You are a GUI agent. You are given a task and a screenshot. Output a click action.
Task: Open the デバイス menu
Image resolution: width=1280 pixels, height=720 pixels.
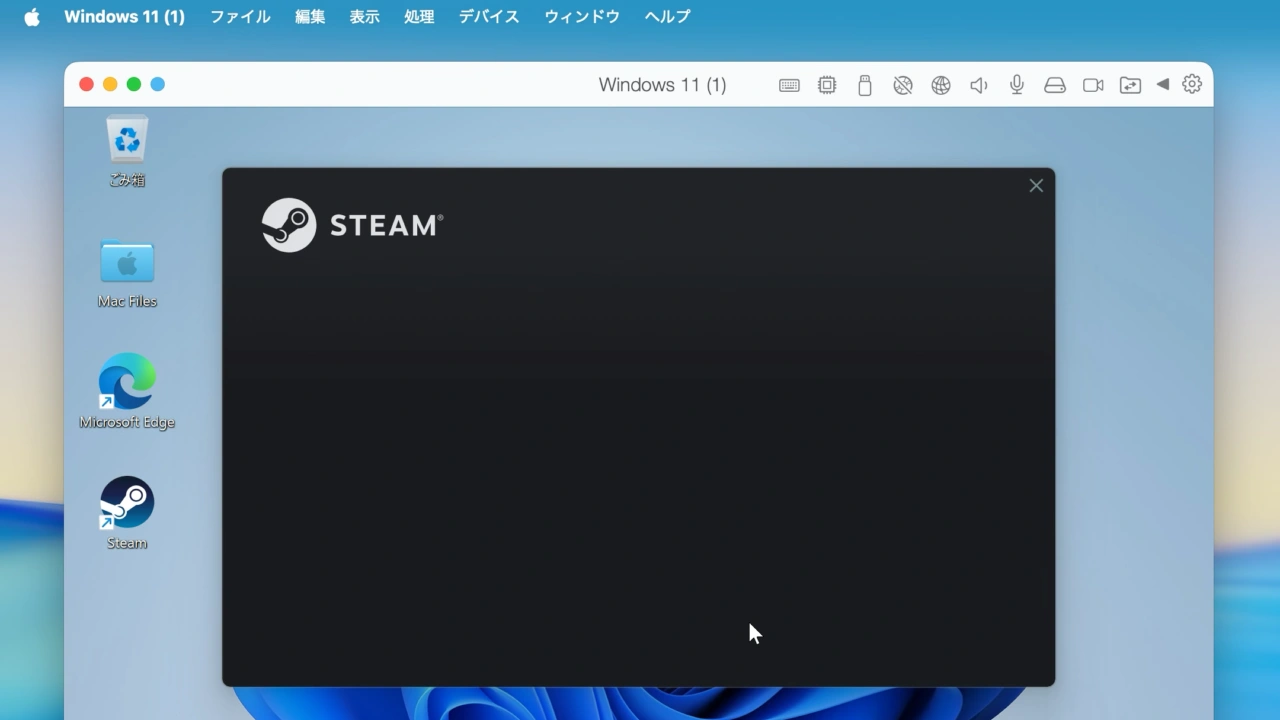(x=488, y=16)
